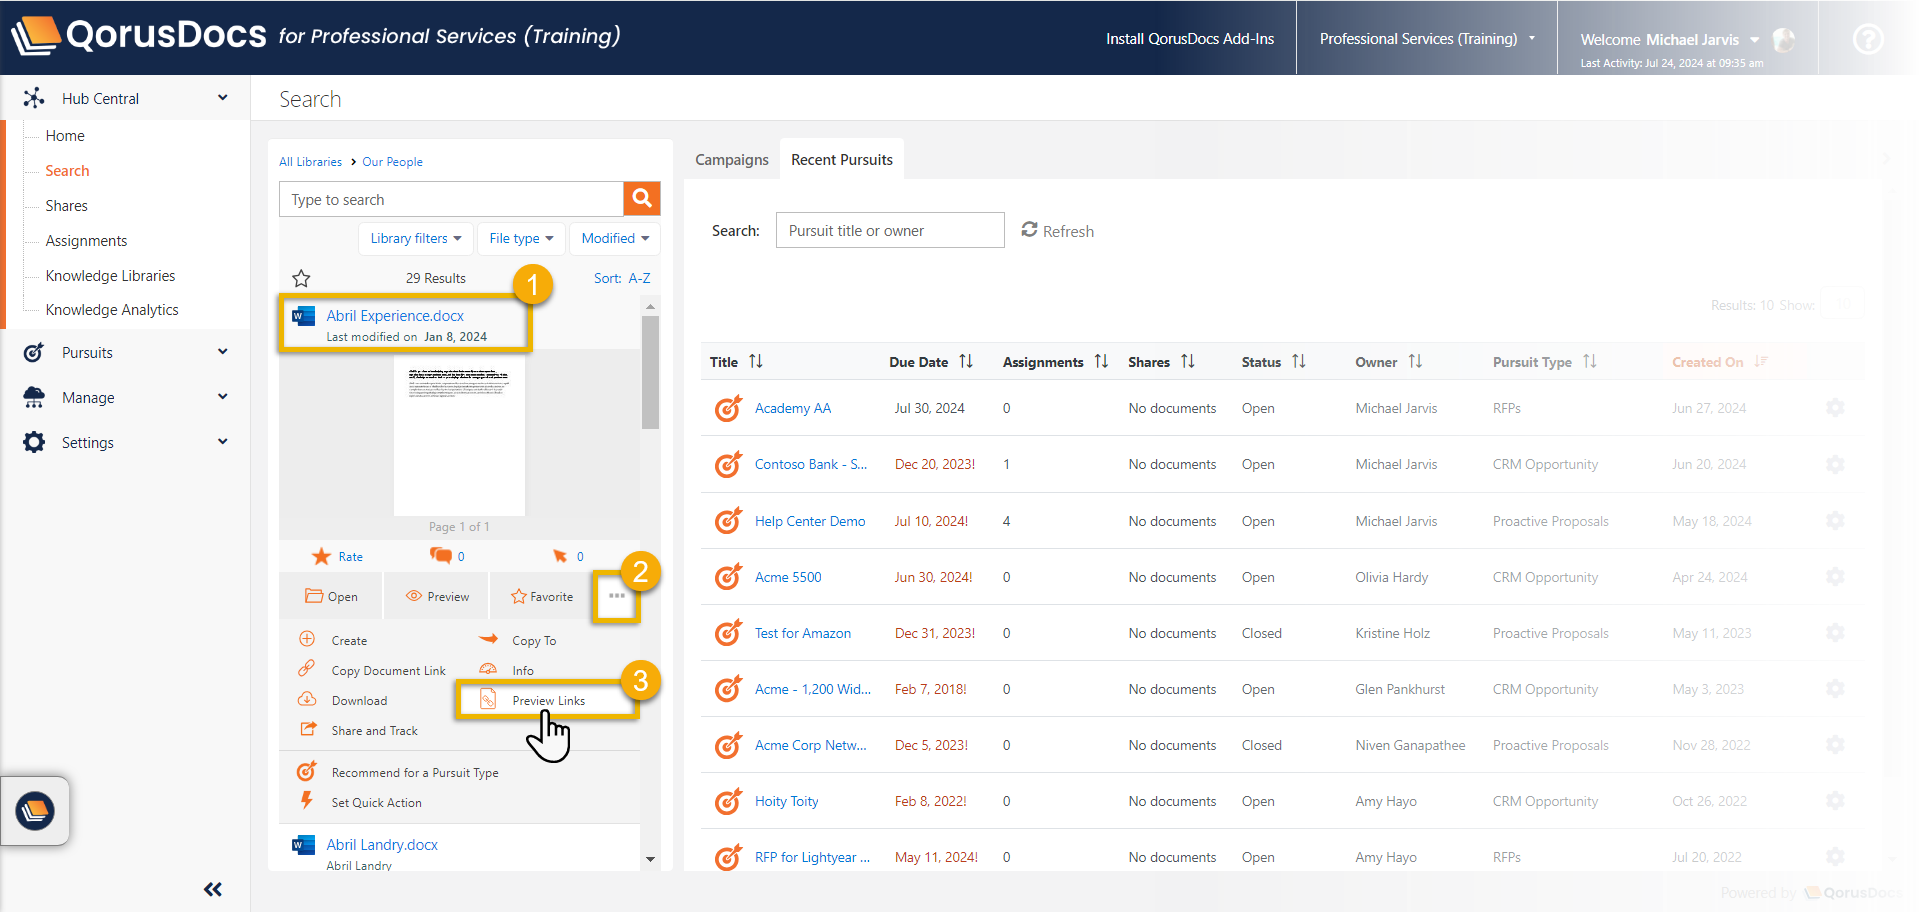This screenshot has height=912, width=1920.
Task: Click gear icon in Academy AA row
Action: (1835, 408)
